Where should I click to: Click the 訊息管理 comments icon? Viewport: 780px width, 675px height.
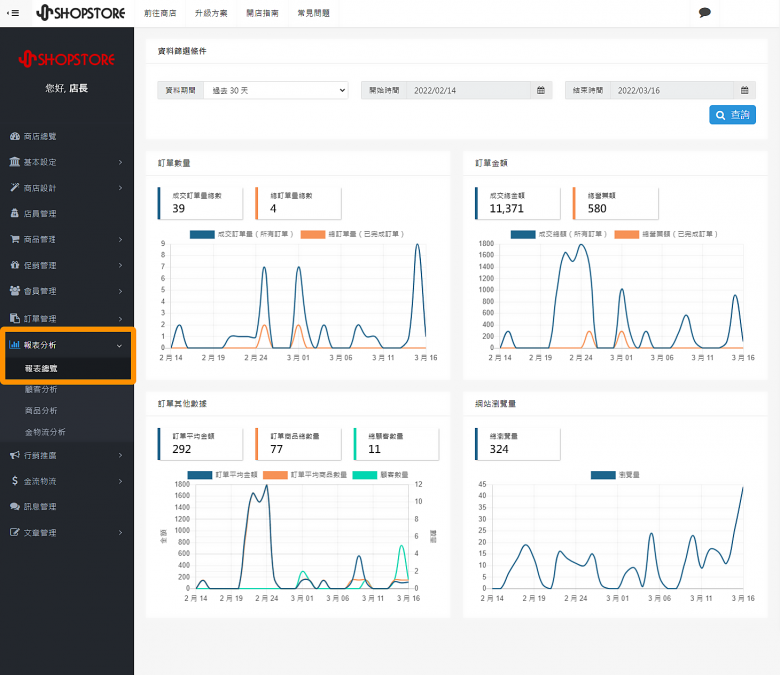(x=15, y=506)
